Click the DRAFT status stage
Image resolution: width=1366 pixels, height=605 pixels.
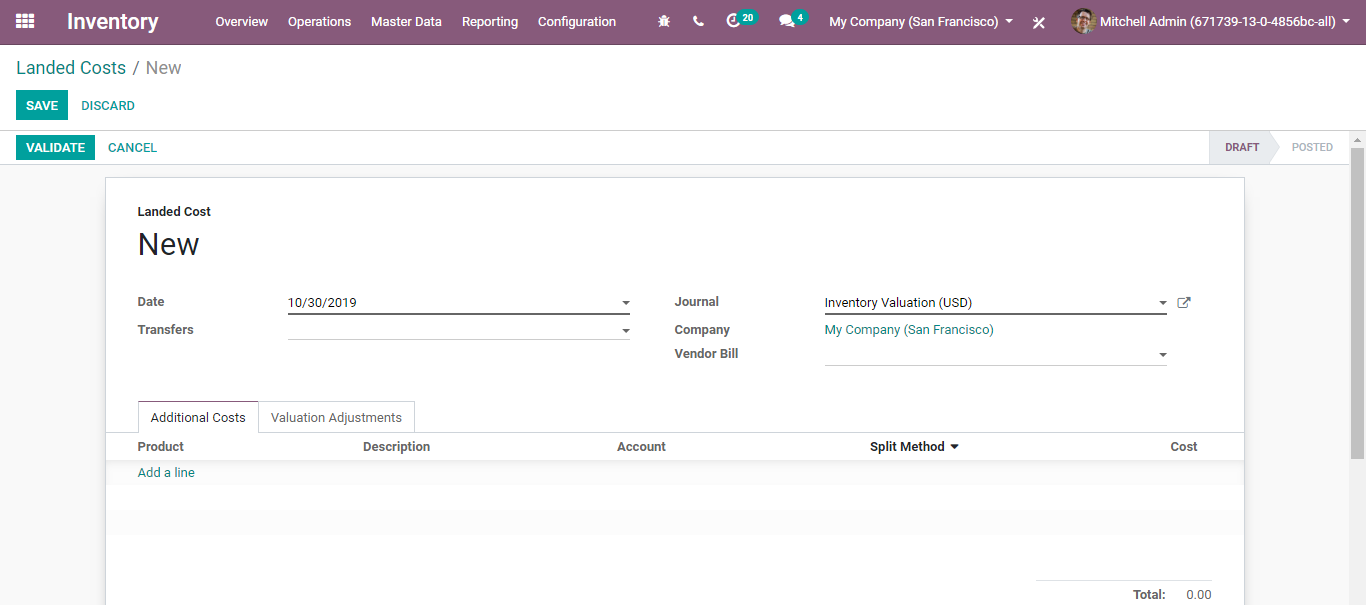(1241, 147)
